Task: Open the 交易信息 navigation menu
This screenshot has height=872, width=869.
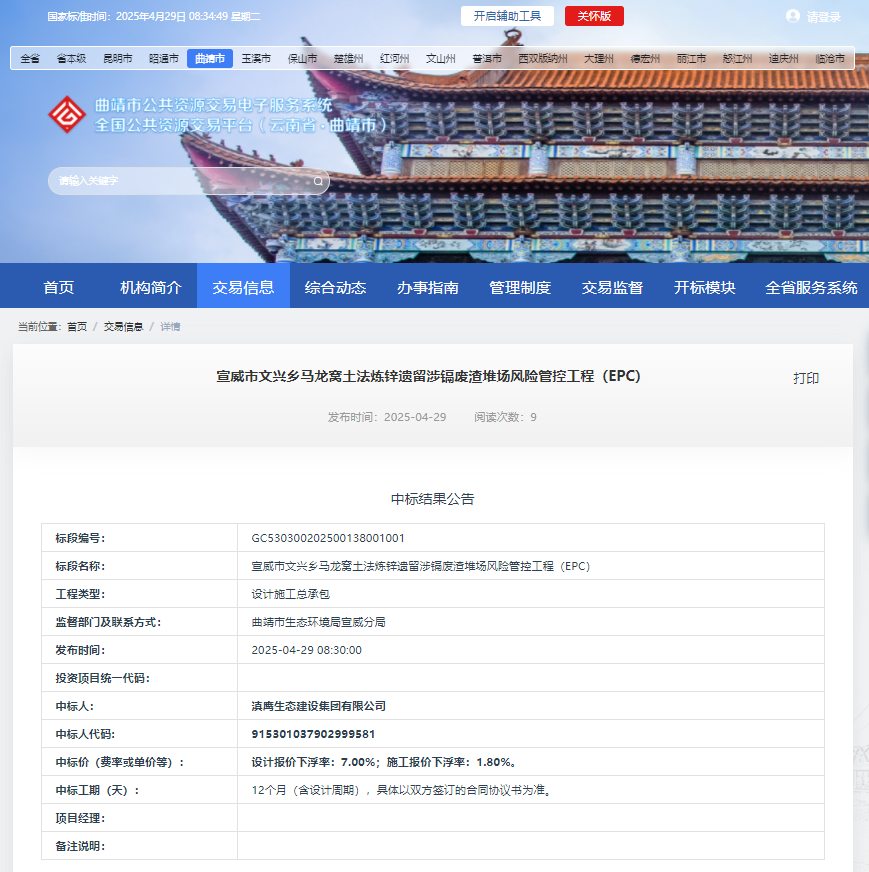Action: [x=243, y=285]
